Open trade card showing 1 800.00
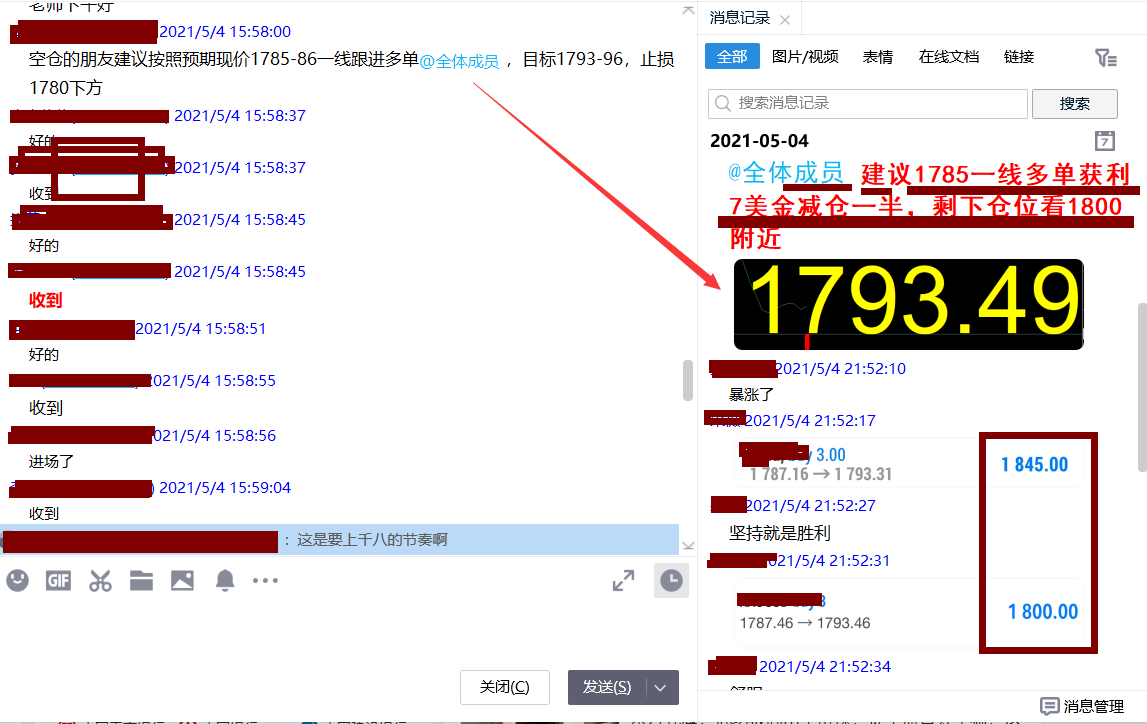This screenshot has width=1147, height=724. pos(909,612)
